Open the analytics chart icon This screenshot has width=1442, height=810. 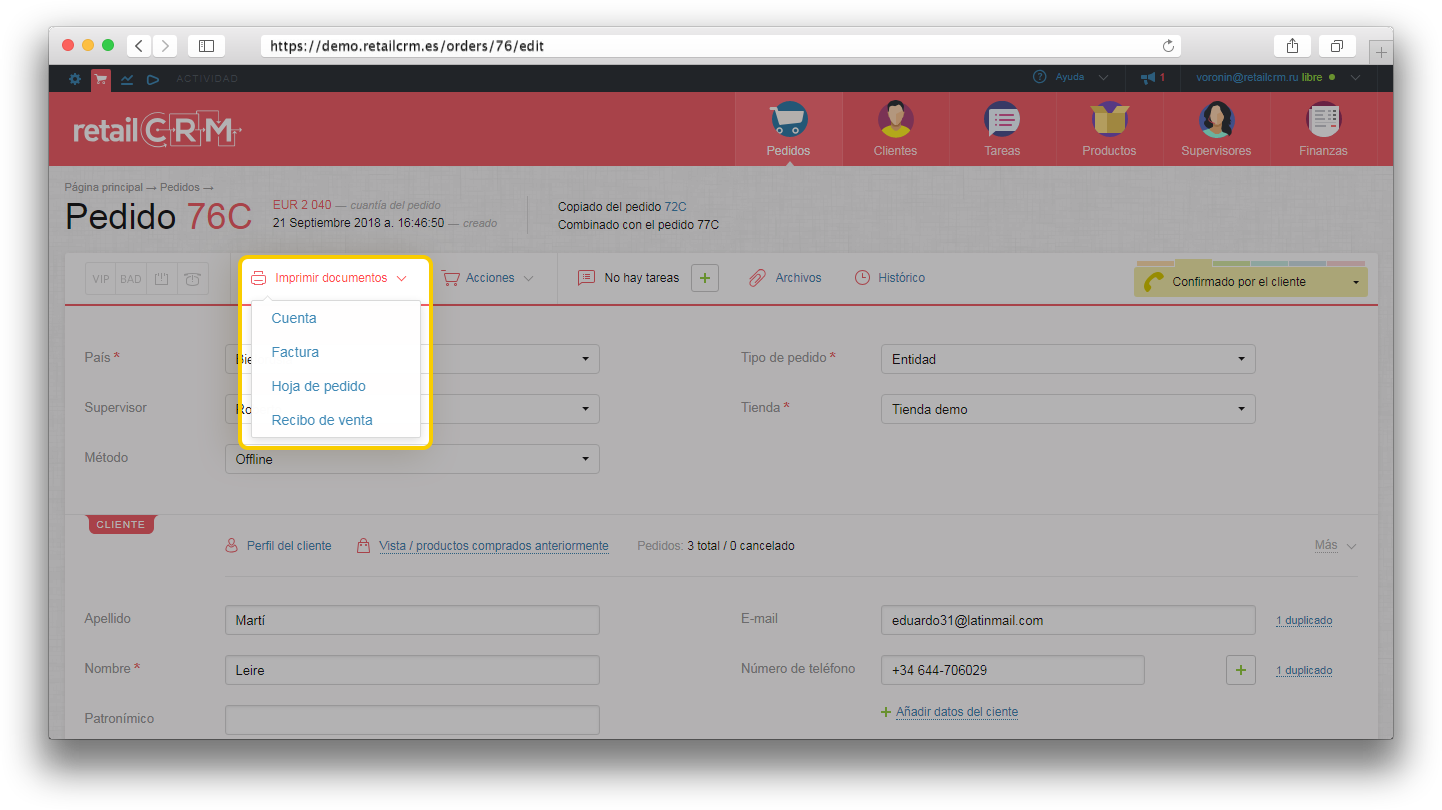tap(127, 78)
